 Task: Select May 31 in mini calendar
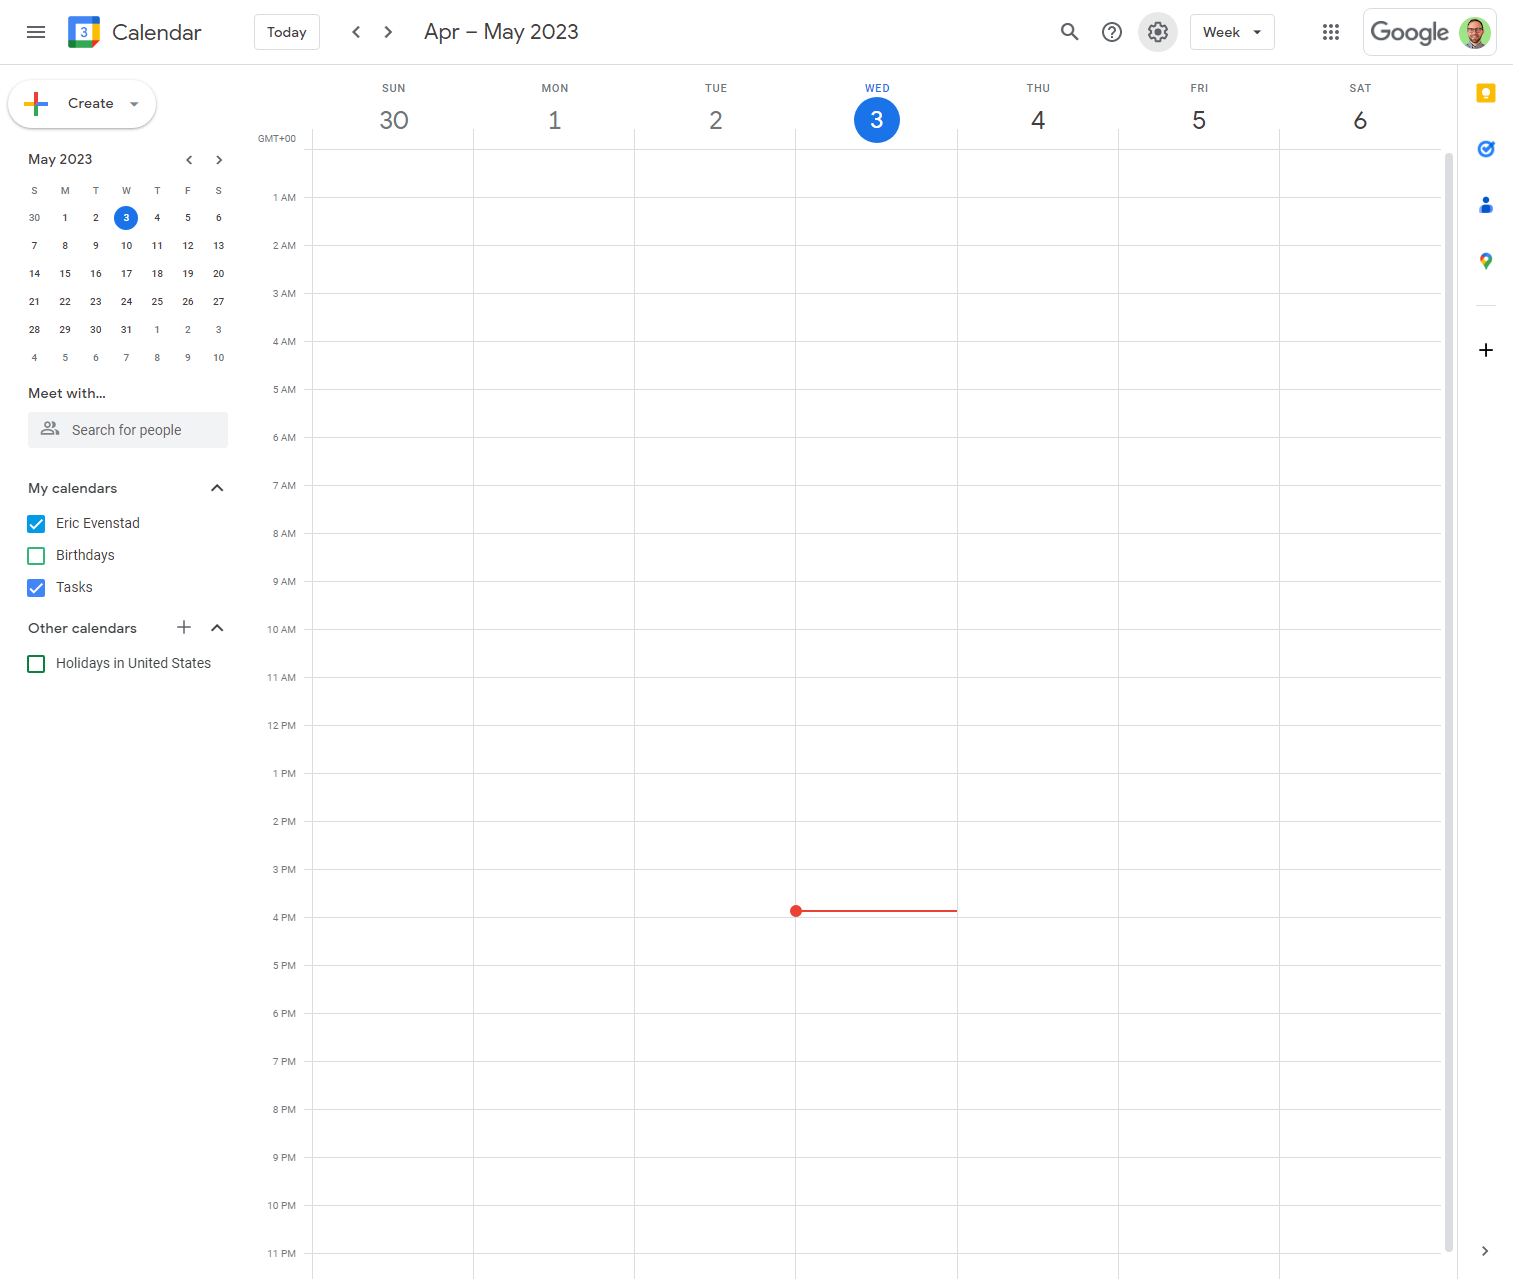click(x=126, y=330)
